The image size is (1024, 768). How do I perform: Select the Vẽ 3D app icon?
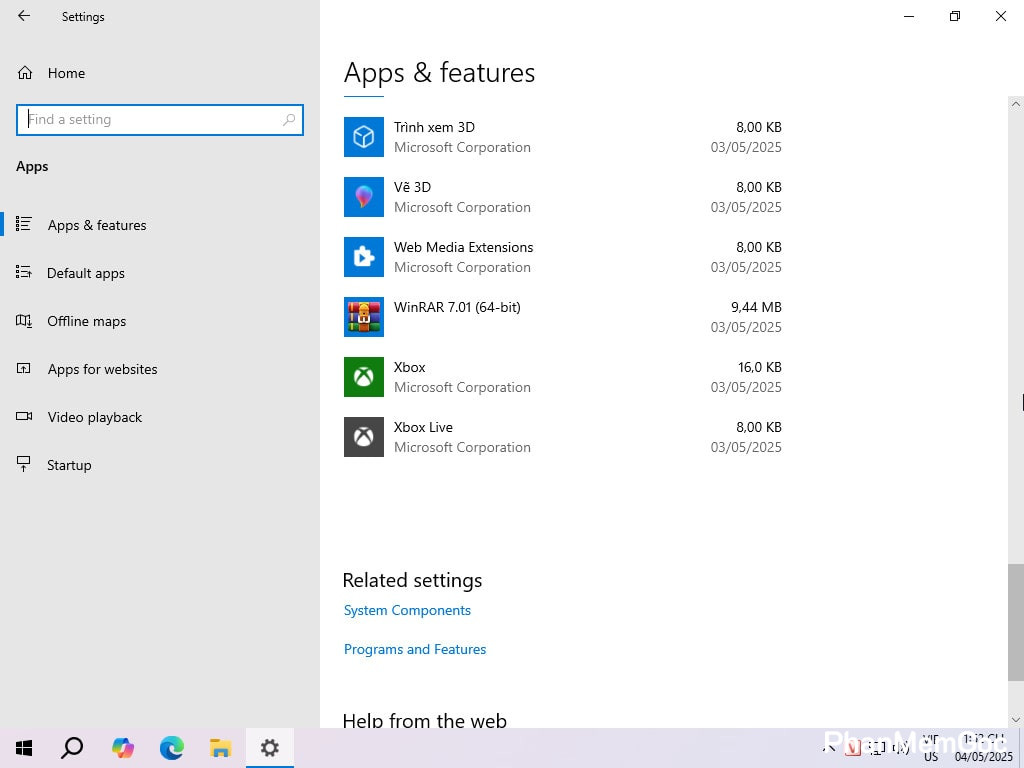click(x=363, y=197)
